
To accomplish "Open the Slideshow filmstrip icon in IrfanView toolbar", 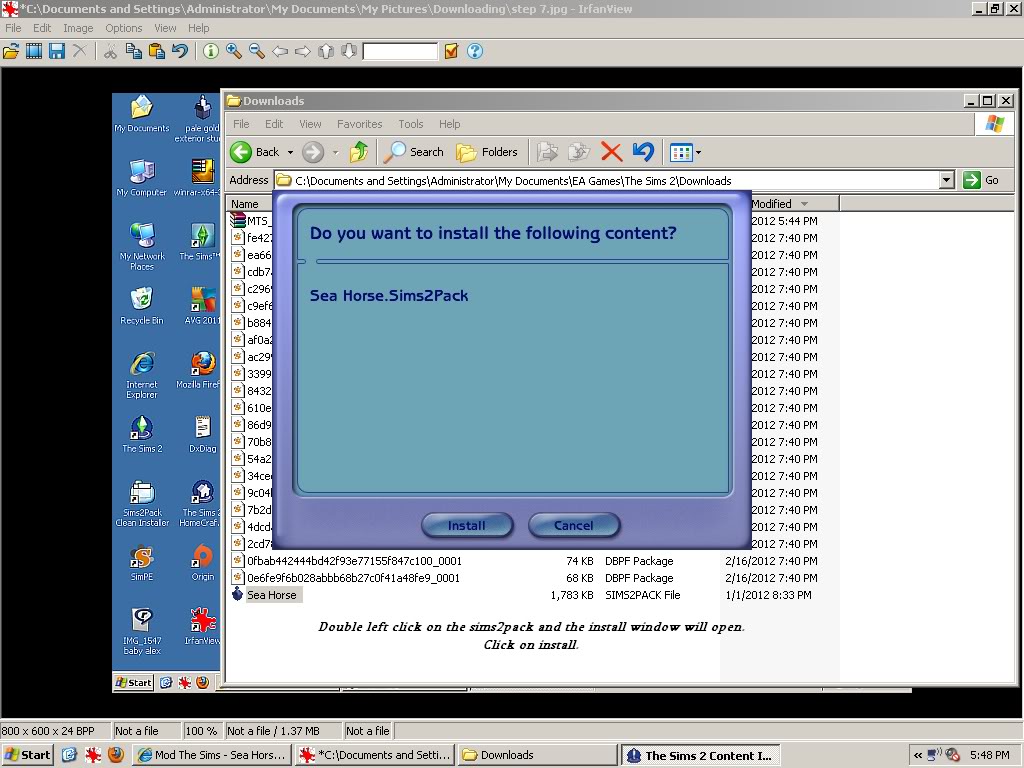I will 34,51.
